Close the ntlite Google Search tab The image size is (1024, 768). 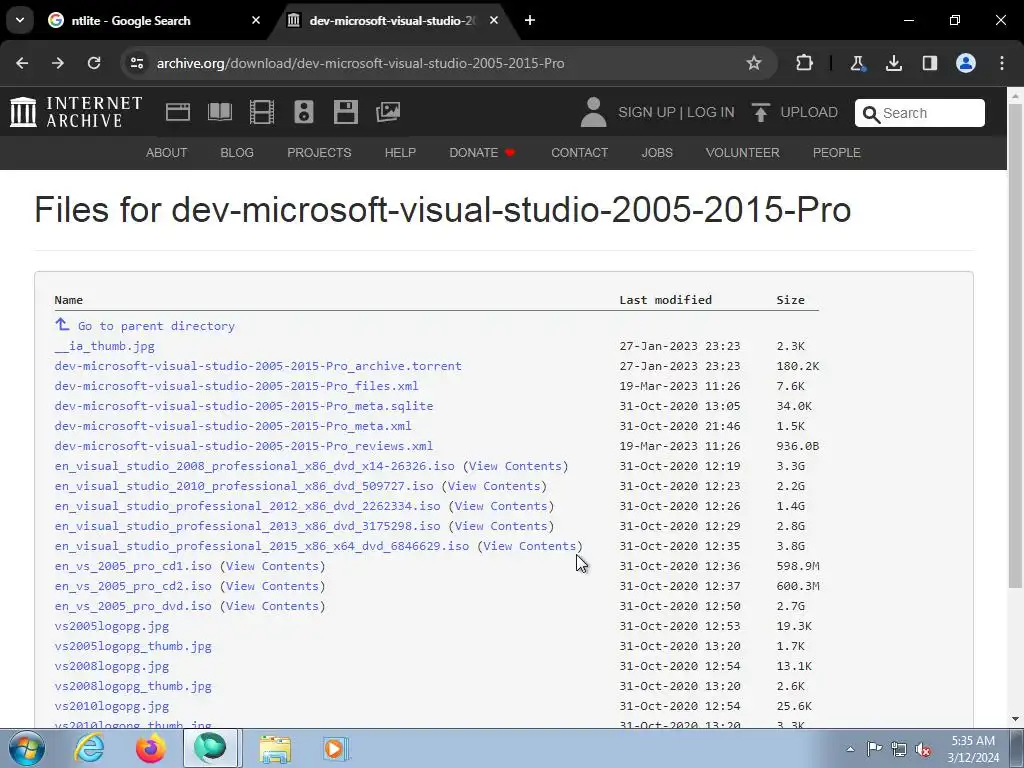tap(256, 20)
